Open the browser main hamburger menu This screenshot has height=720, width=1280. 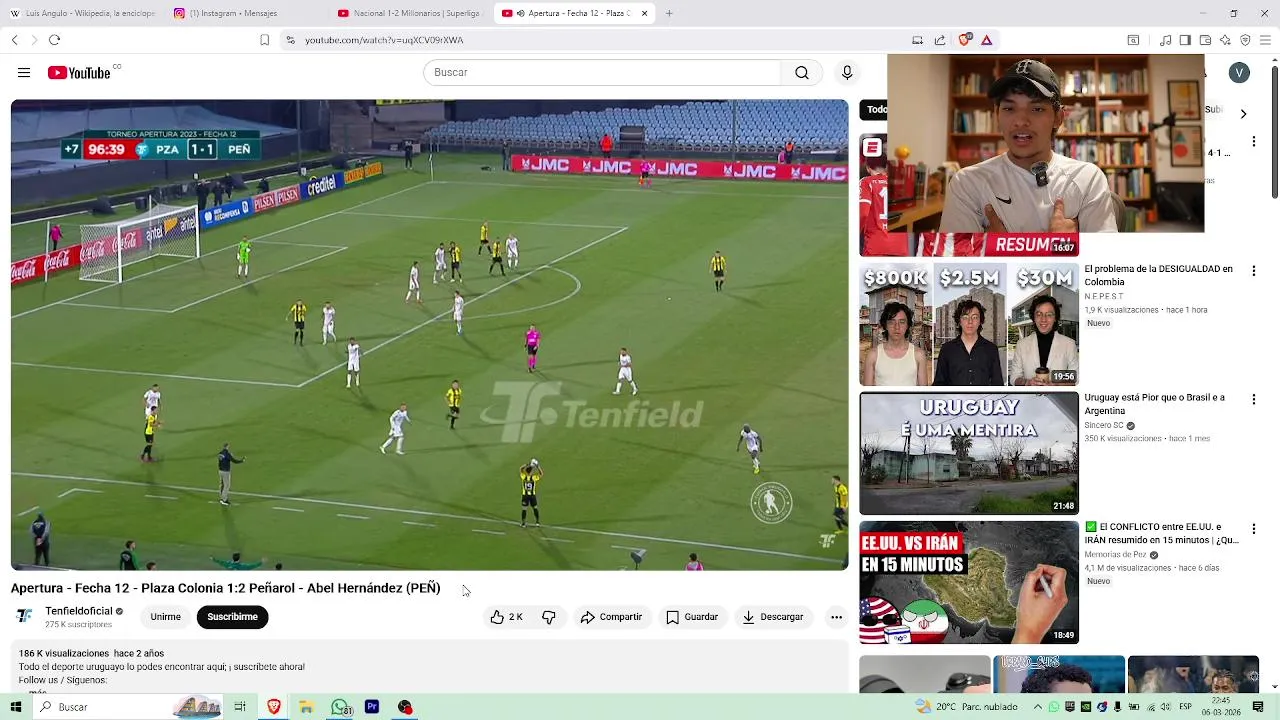[1265, 40]
